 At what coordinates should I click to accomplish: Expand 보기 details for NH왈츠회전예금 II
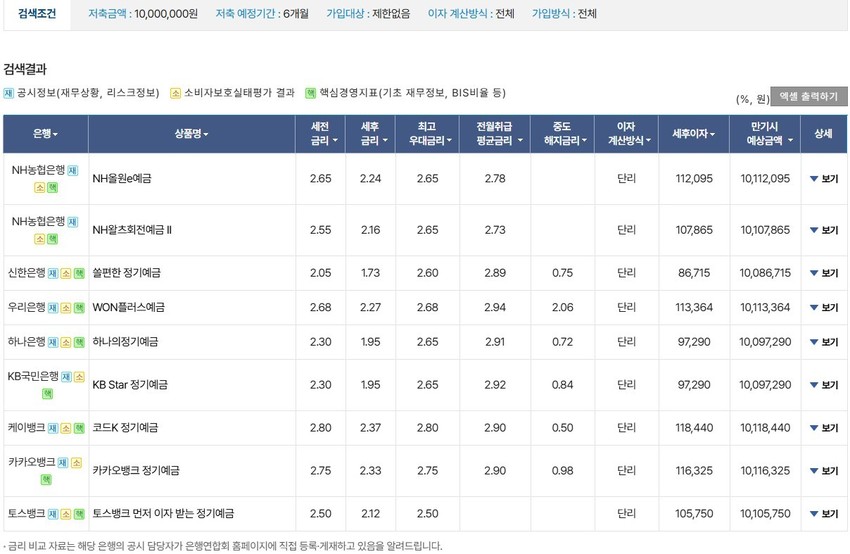click(x=824, y=230)
